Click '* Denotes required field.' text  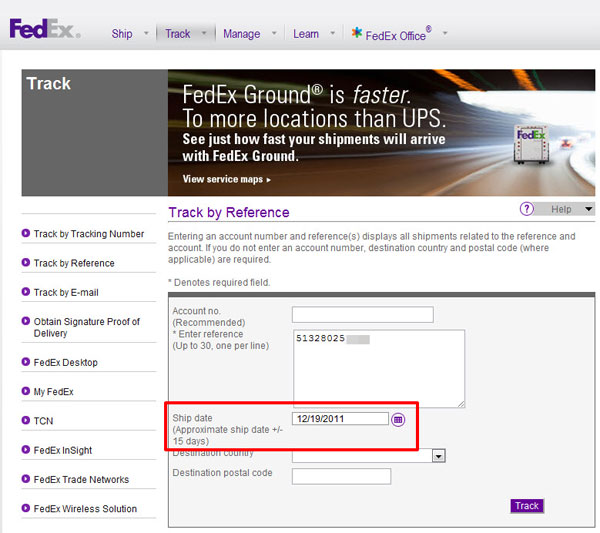coord(219,282)
